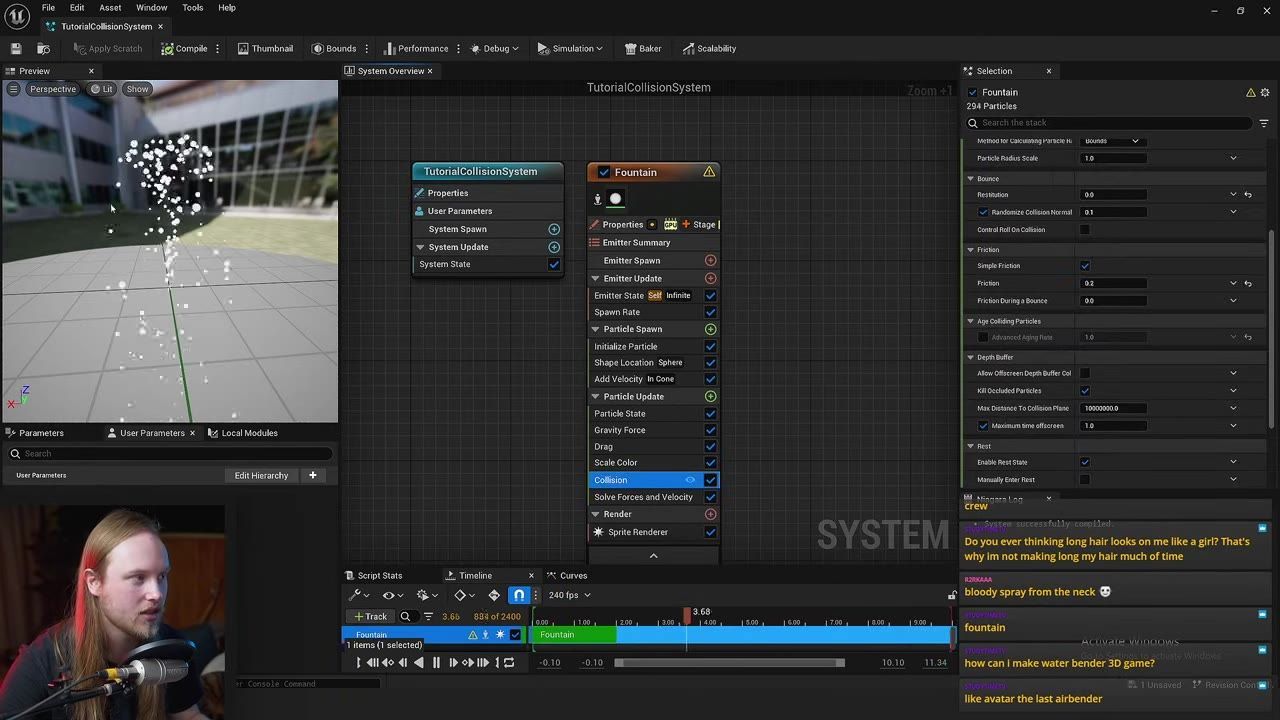Image resolution: width=1280 pixels, height=720 pixels.
Task: Collapse the Emitter Update group
Action: click(x=596, y=278)
